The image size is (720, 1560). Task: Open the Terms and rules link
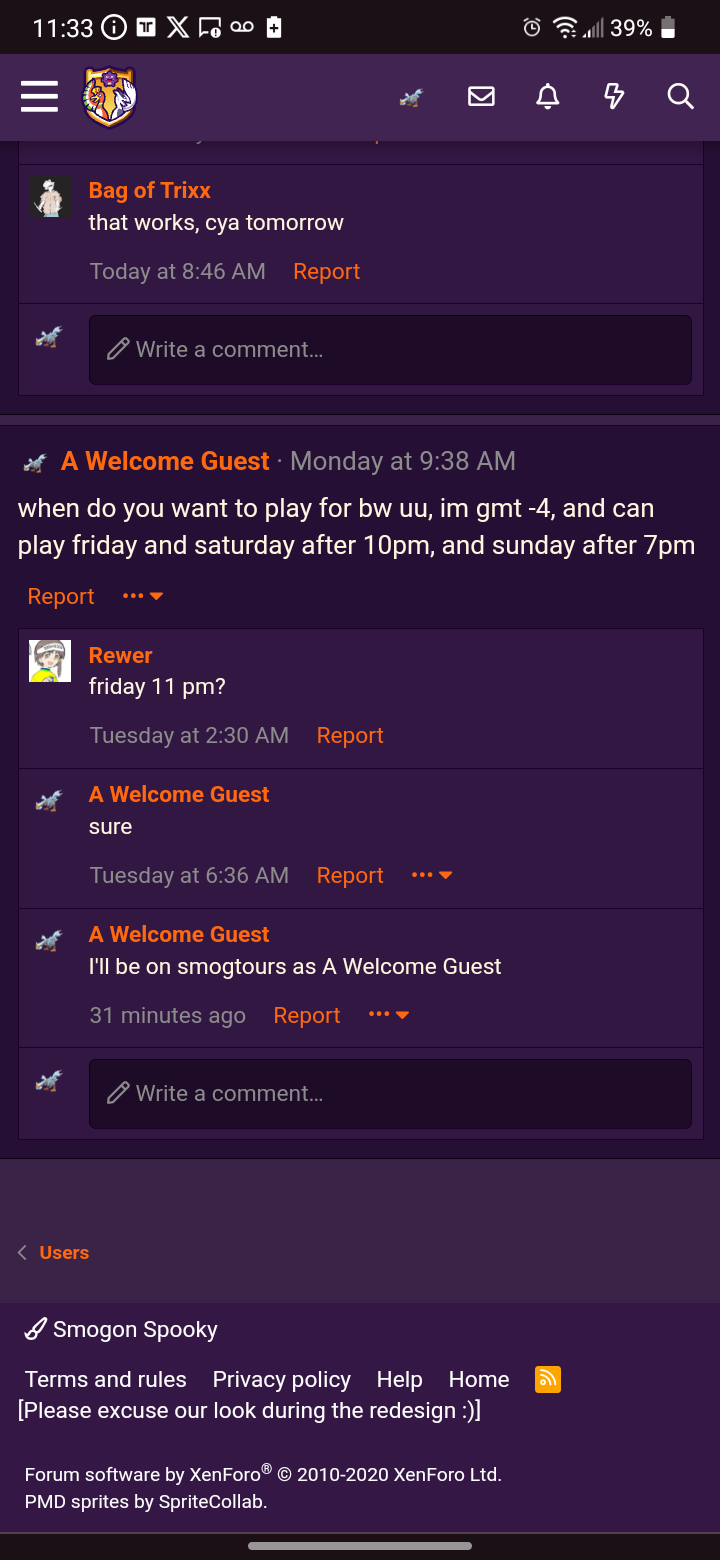105,1379
